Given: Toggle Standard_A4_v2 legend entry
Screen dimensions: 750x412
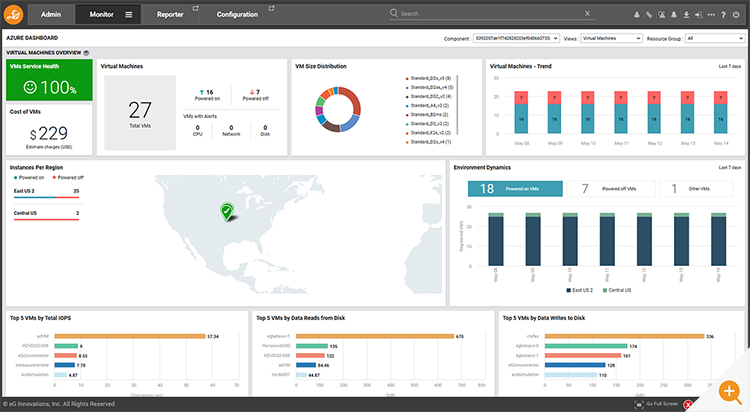Looking at the screenshot, I should pos(427,105).
